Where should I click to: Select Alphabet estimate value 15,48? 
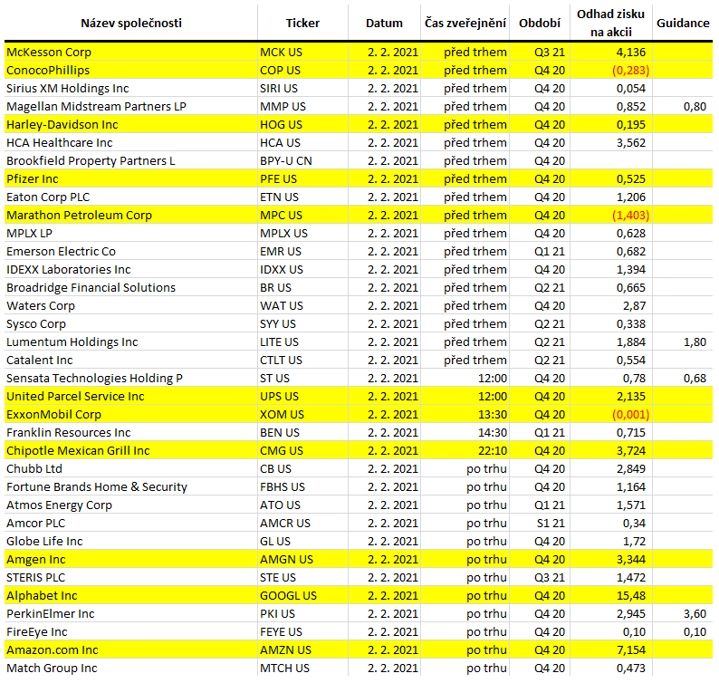point(631,596)
